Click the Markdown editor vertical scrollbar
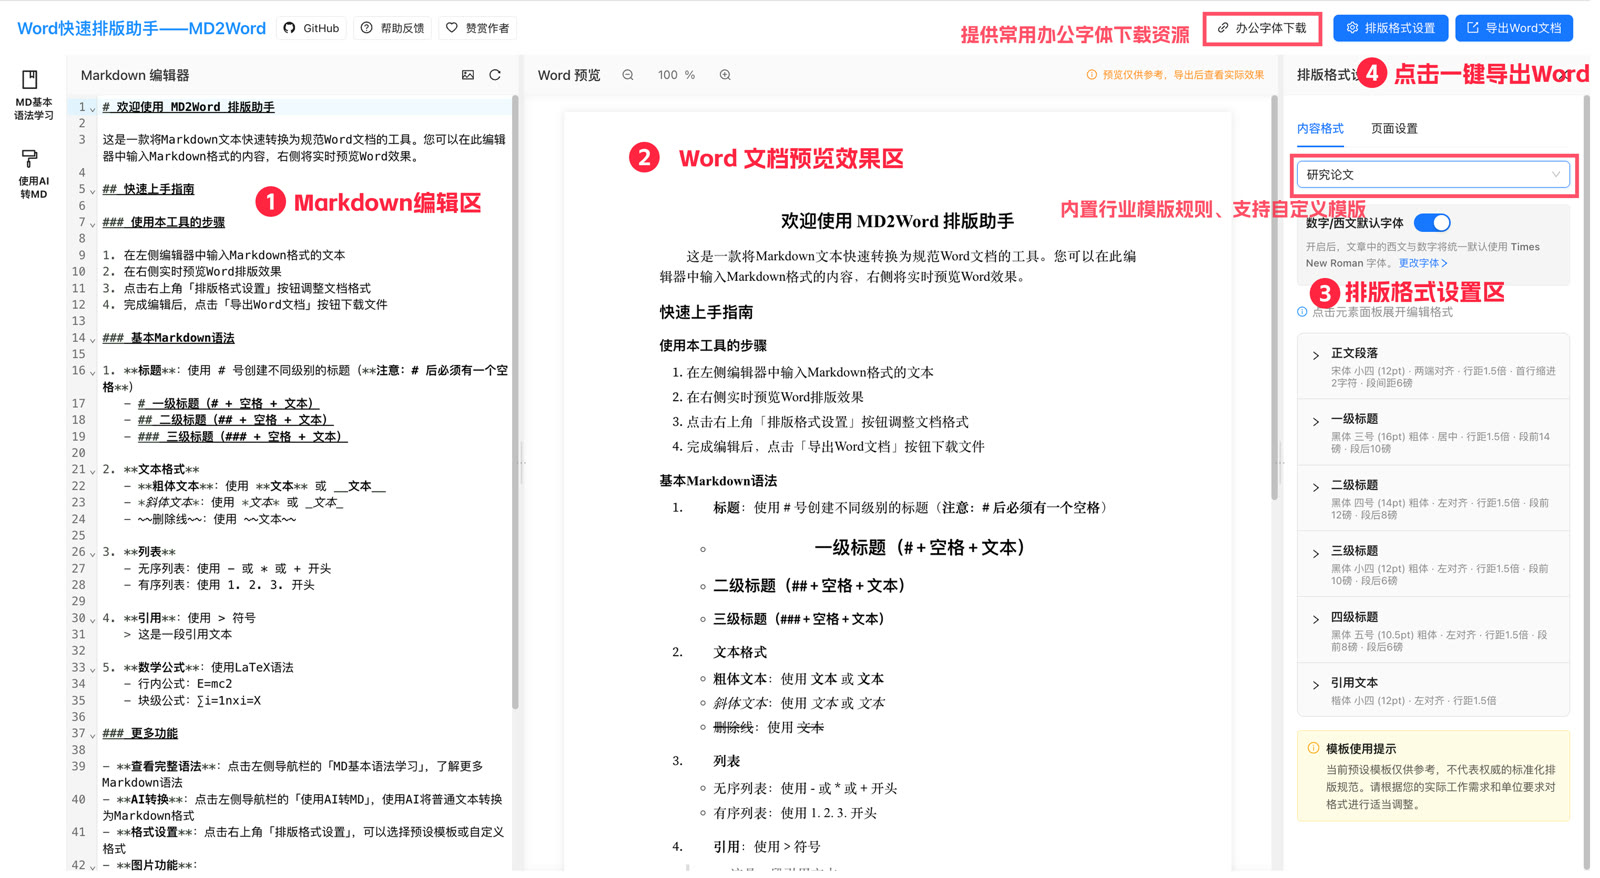Viewport: 1600px width, 878px height. [515, 400]
